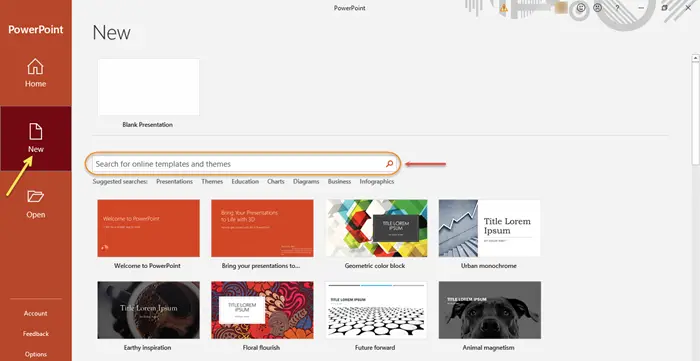Open Bring your presentations to life template
The image size is (700, 361).
pyautogui.click(x=262, y=228)
